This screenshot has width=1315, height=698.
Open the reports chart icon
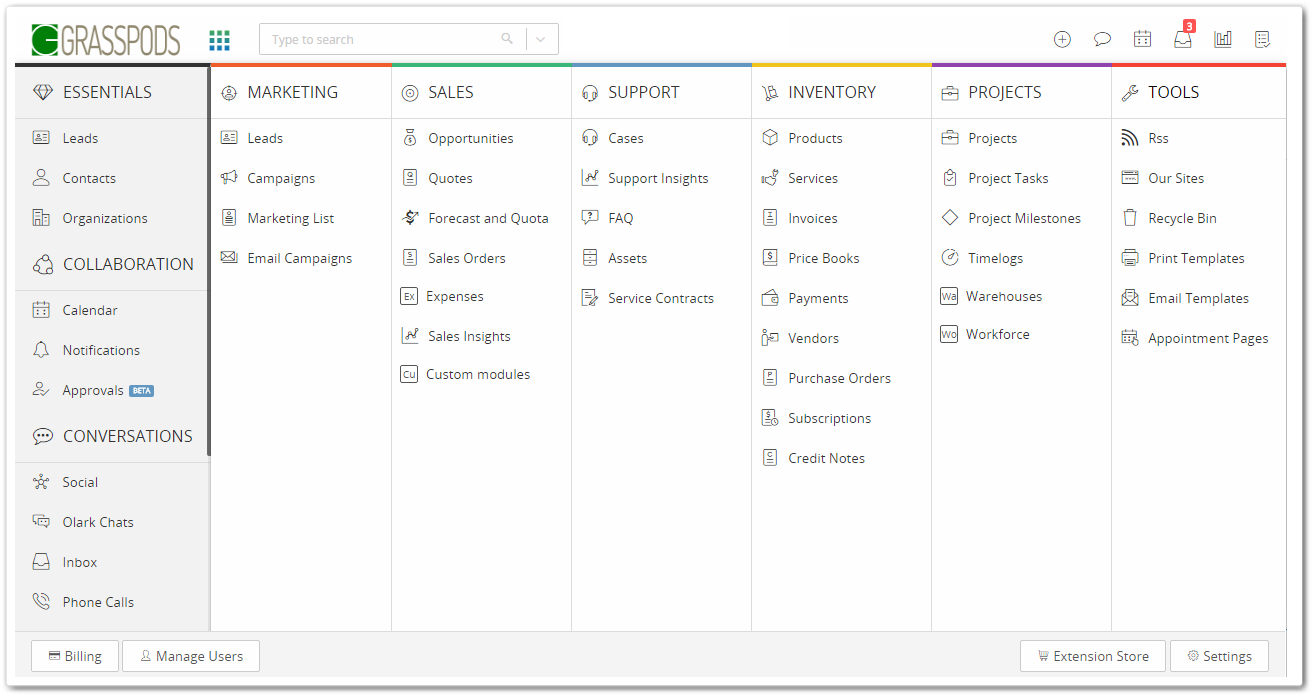(x=1223, y=40)
